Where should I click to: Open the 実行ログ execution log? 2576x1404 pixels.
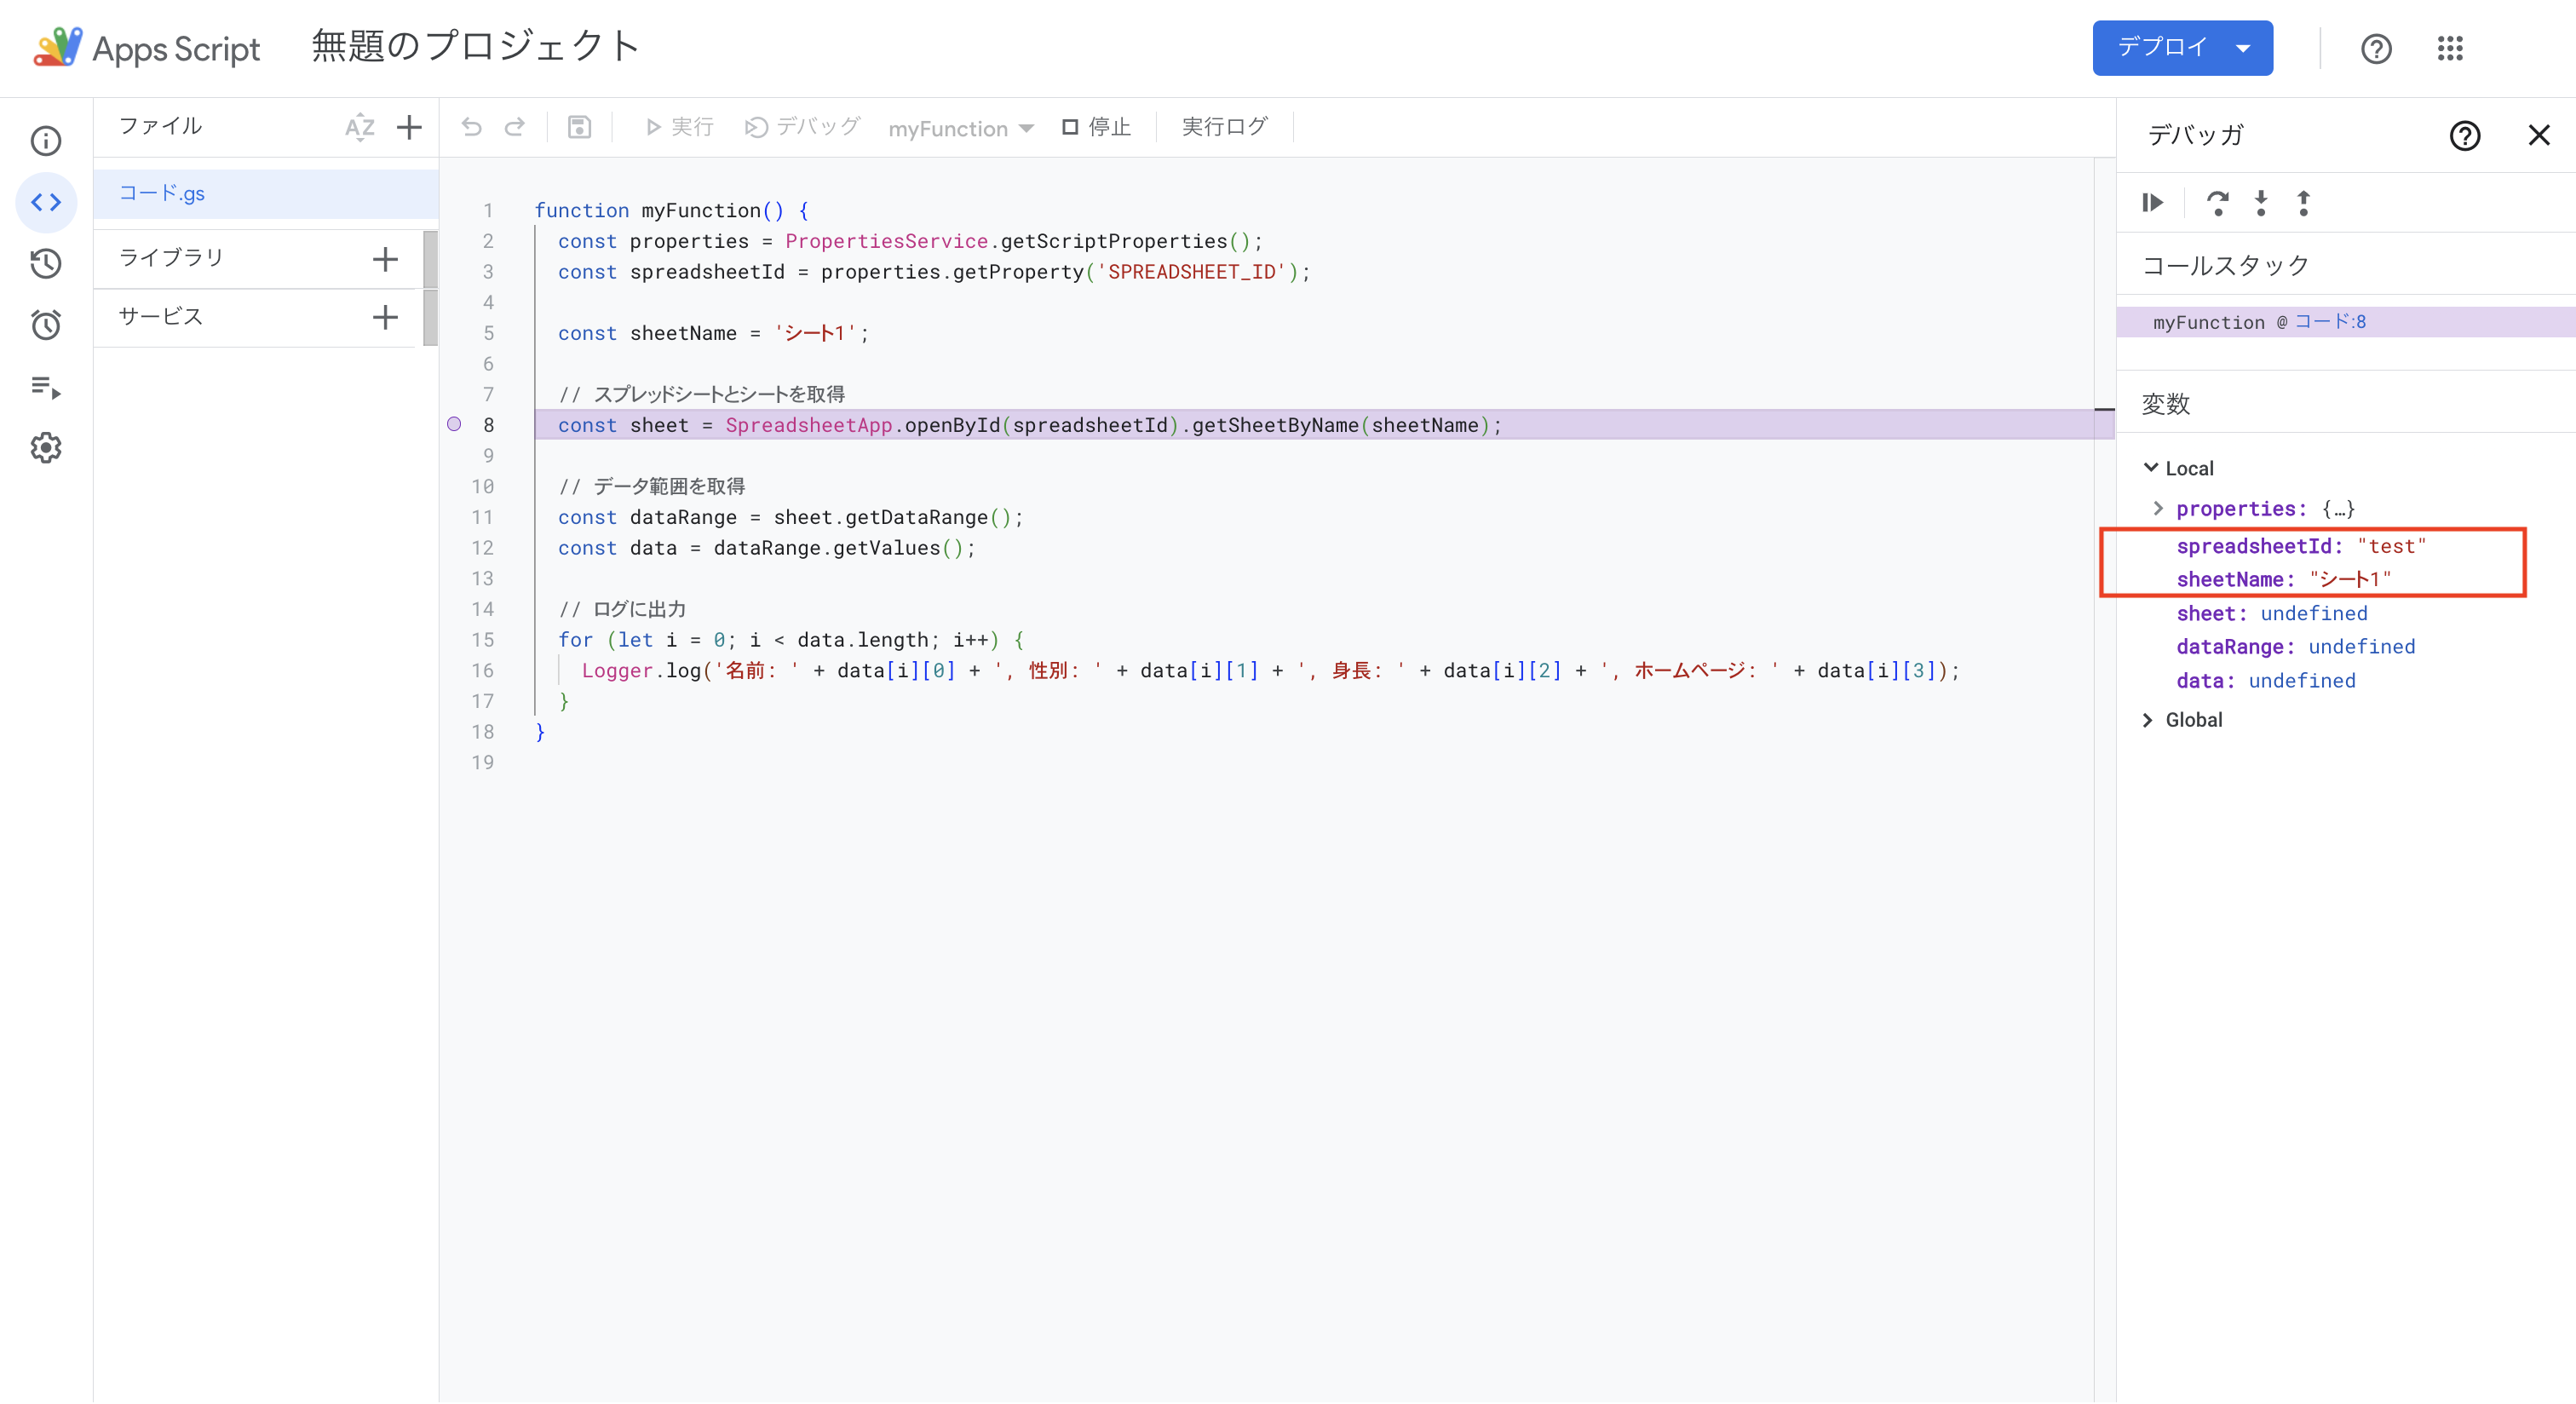tap(1223, 126)
